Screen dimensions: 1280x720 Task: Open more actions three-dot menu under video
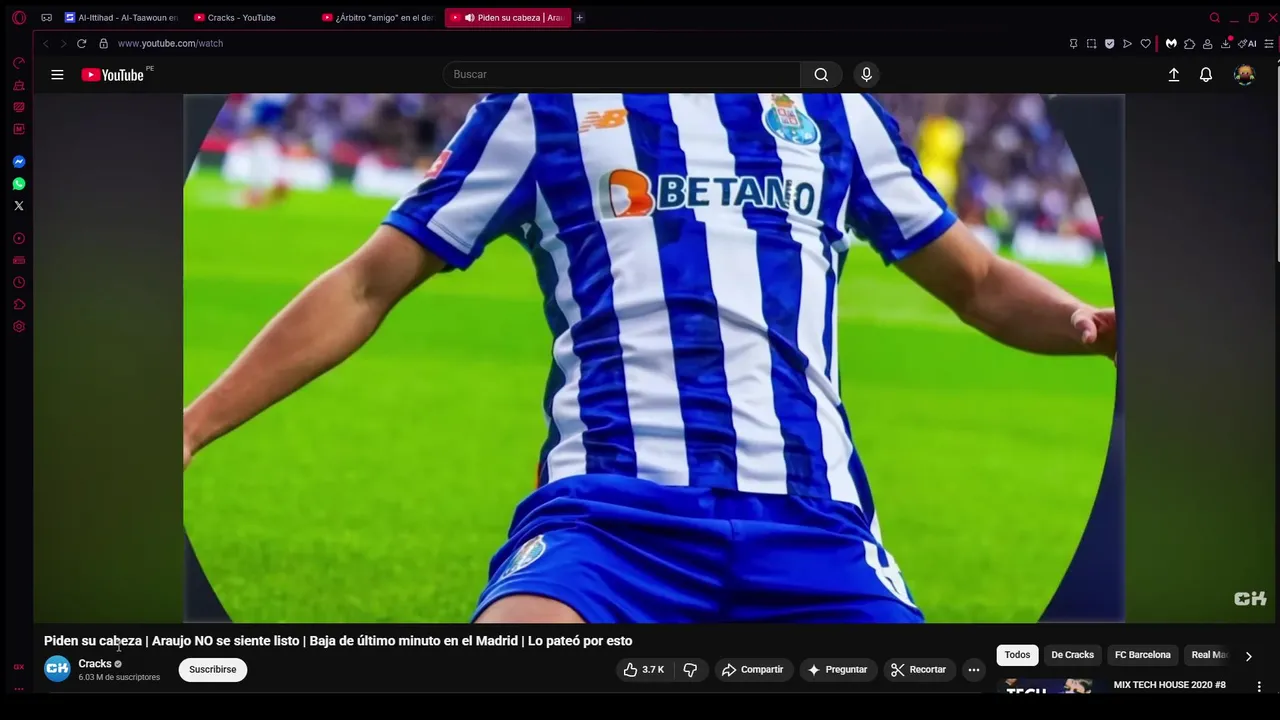click(x=973, y=670)
